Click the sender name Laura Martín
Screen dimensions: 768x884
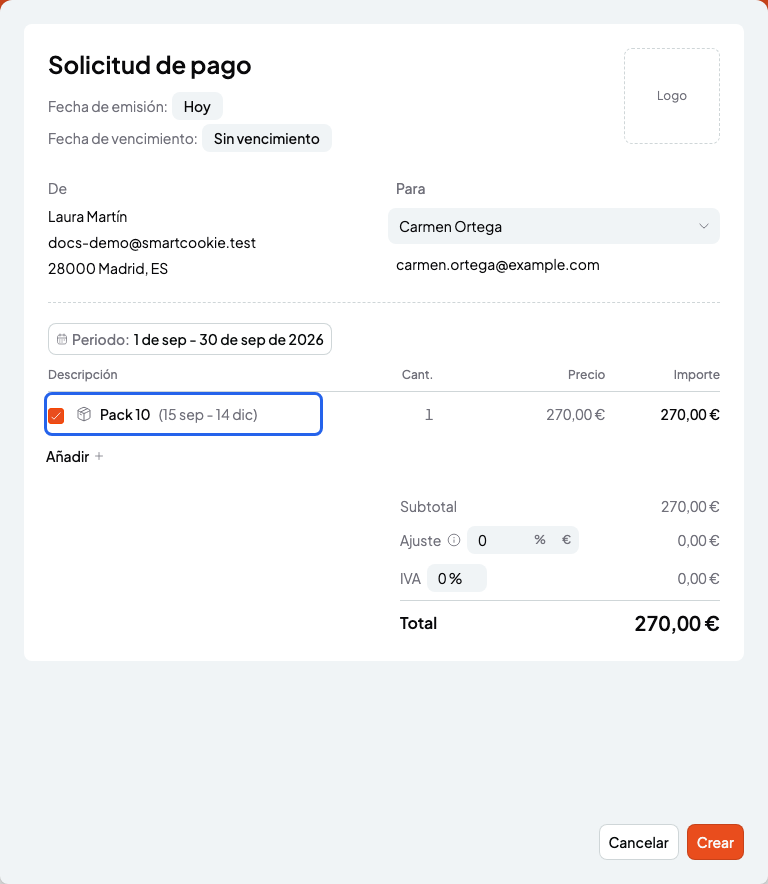pos(87,216)
